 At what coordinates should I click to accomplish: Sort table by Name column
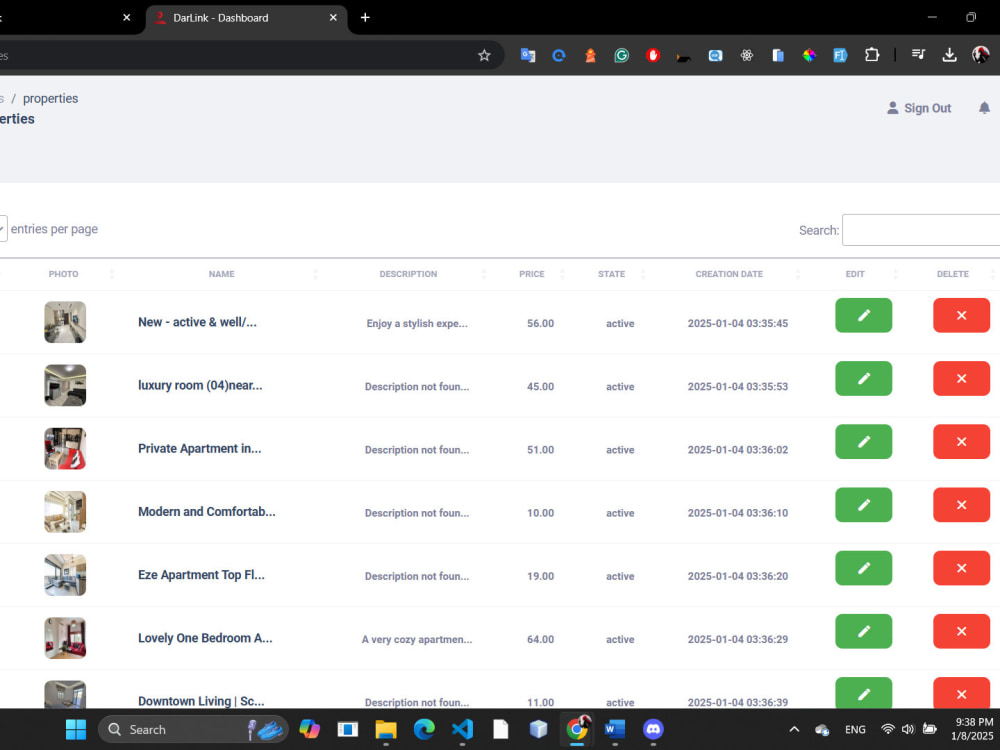[221, 274]
